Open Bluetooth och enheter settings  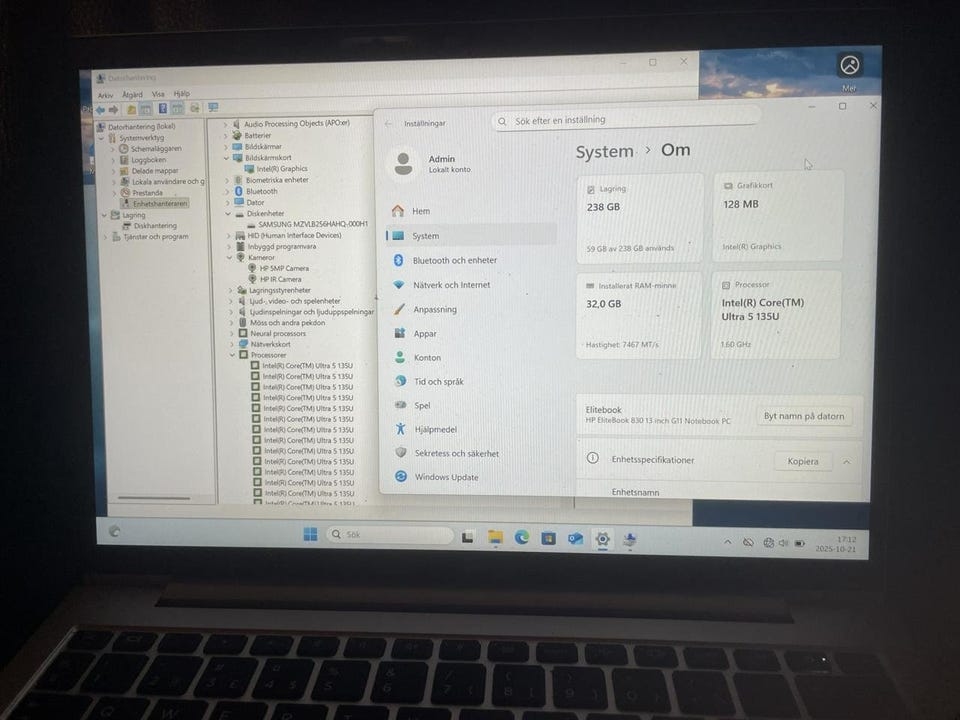pos(454,260)
